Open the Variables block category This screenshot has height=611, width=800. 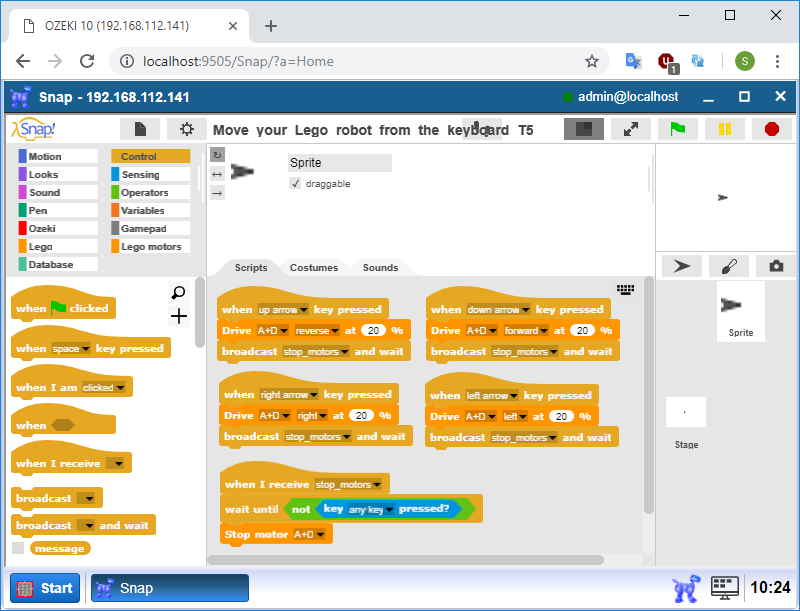151,210
